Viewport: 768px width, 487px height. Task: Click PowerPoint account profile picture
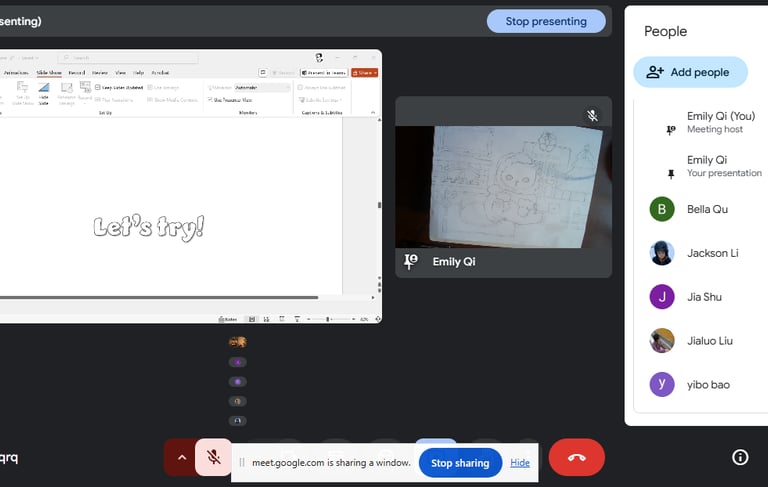[319, 58]
